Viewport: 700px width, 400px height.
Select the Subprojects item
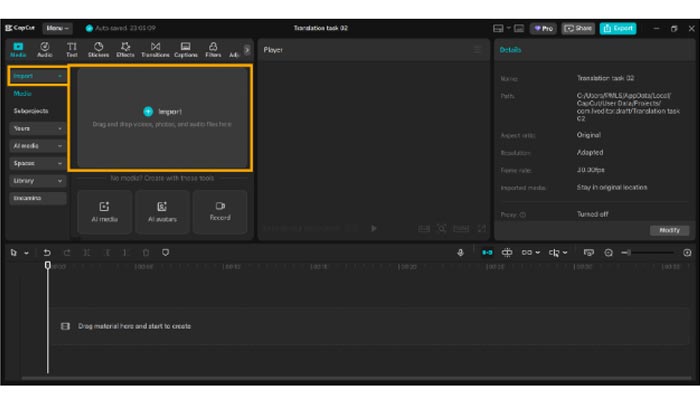(31, 111)
